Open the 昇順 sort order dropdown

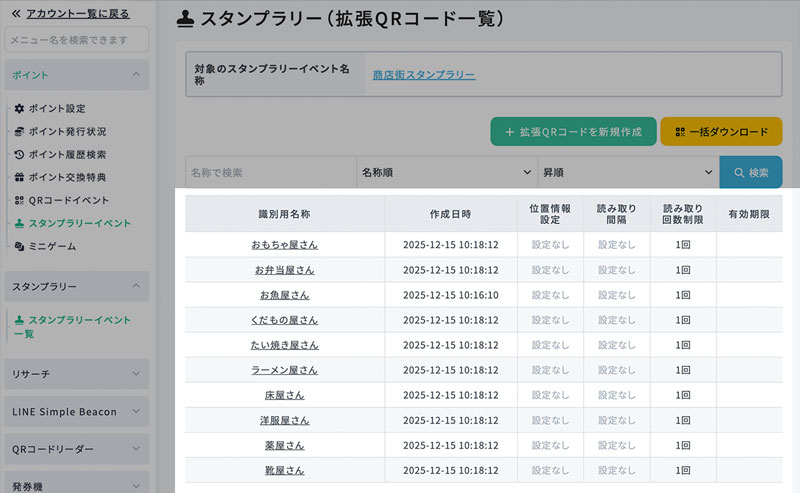tap(627, 173)
